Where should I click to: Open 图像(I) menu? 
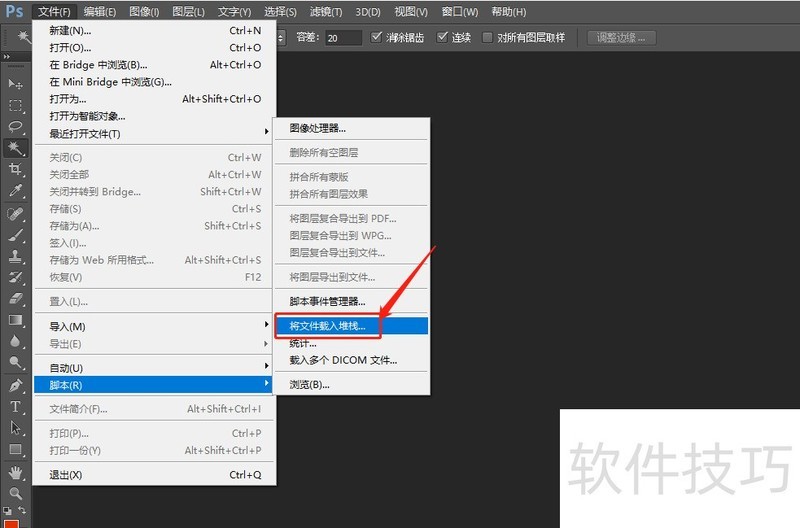144,11
